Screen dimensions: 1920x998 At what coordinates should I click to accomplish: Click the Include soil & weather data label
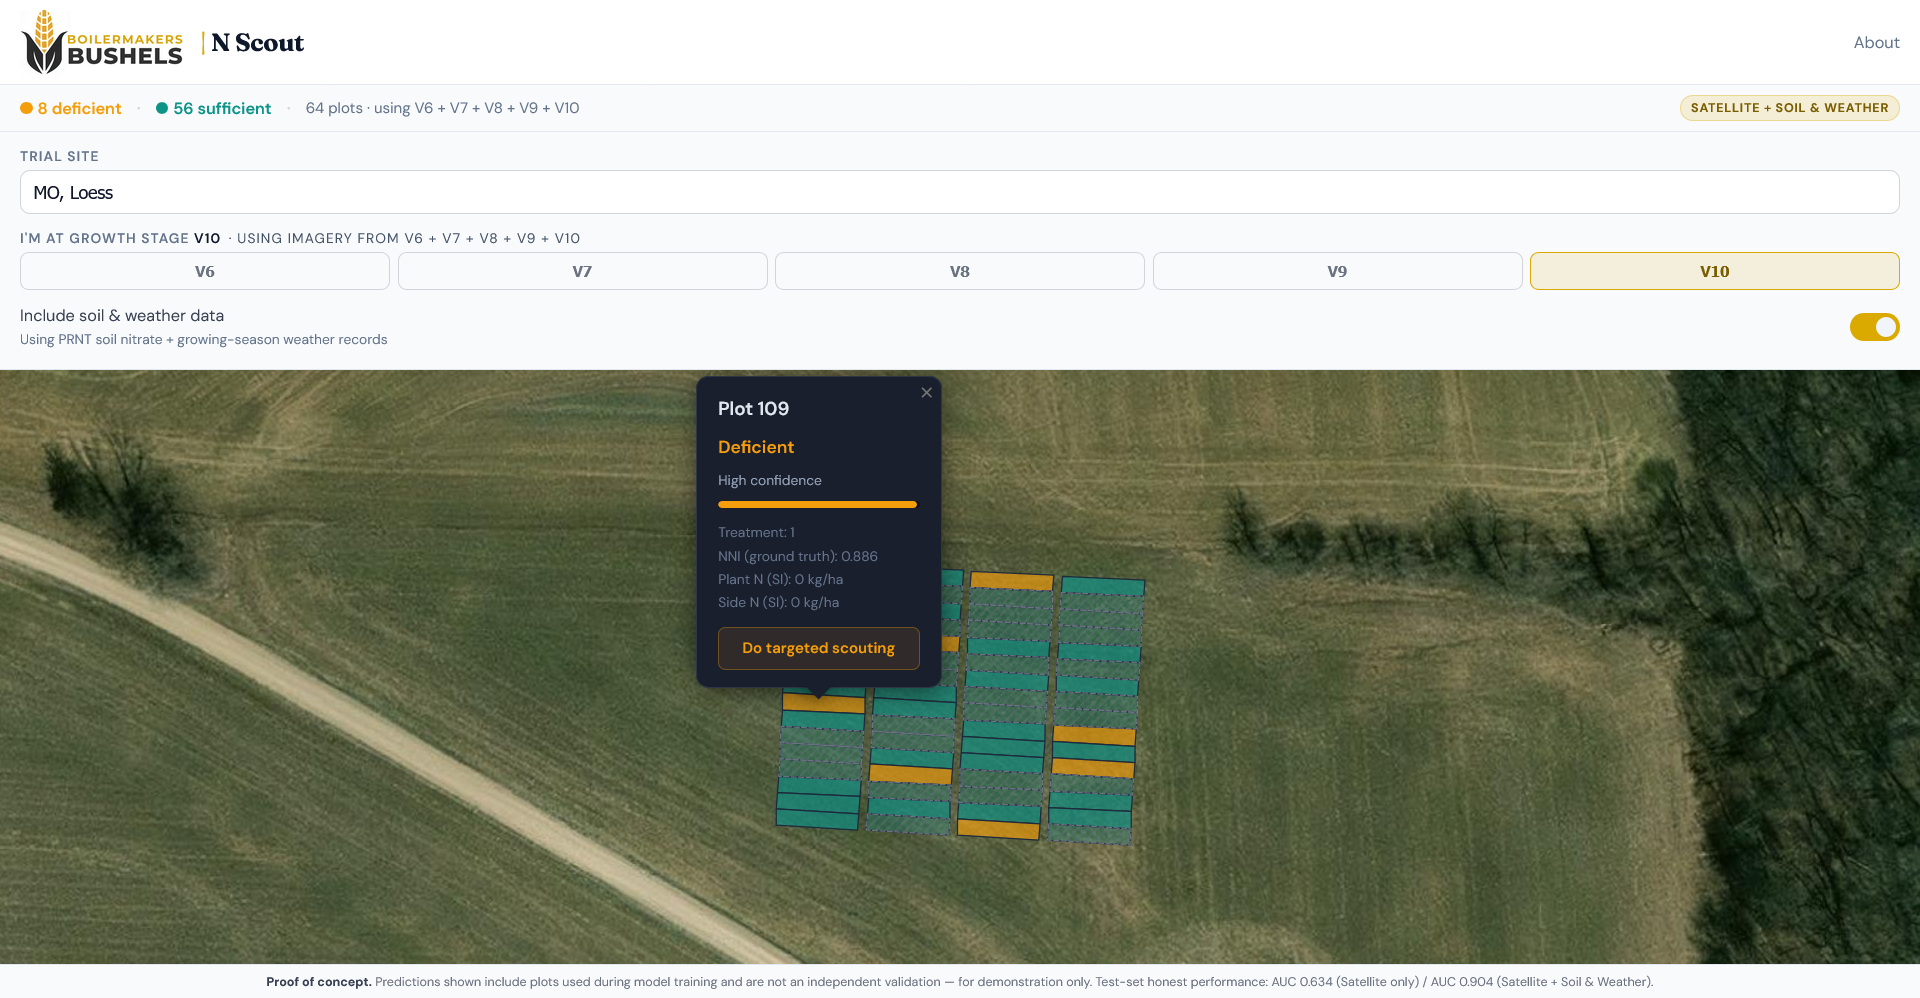tap(122, 316)
